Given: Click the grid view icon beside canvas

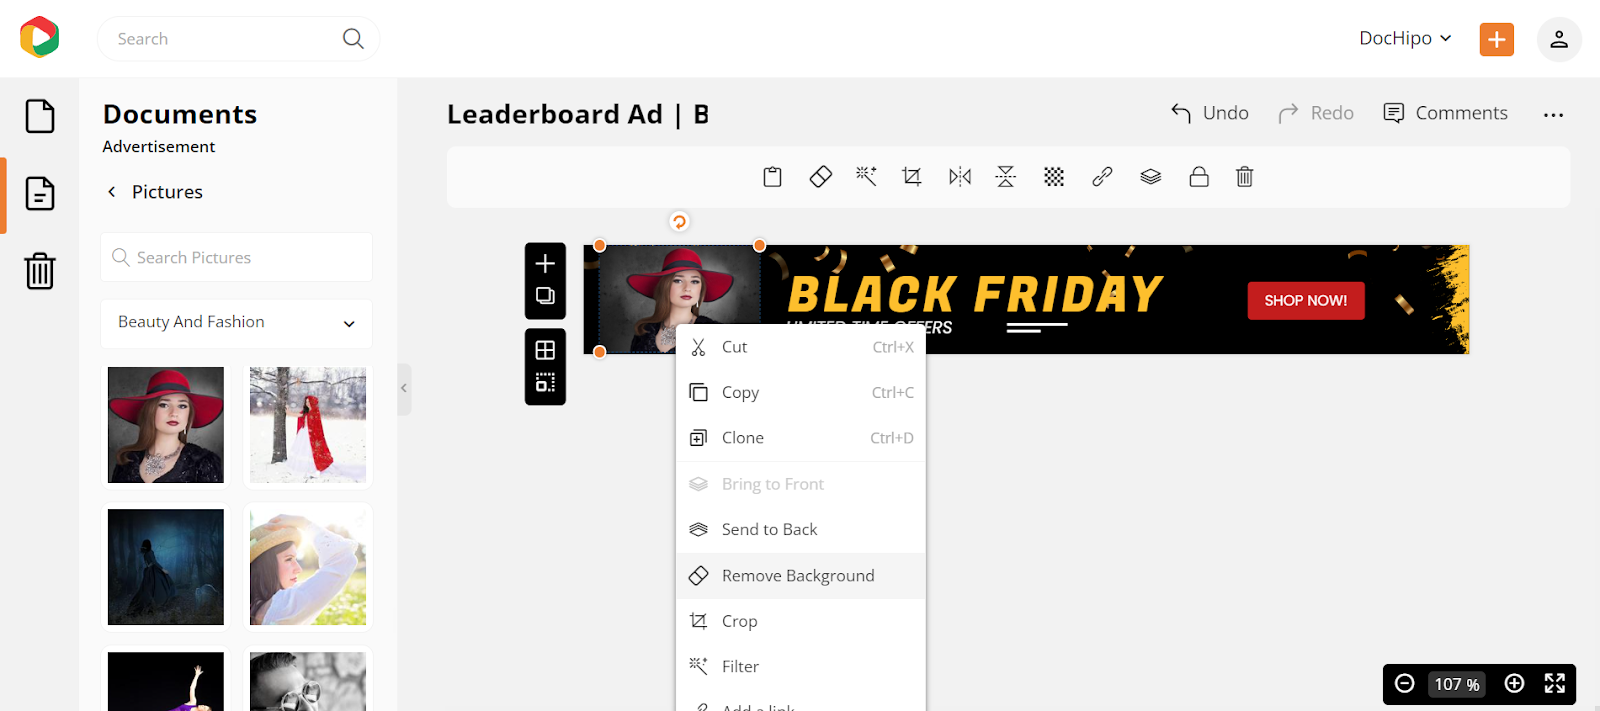Looking at the screenshot, I should (545, 350).
